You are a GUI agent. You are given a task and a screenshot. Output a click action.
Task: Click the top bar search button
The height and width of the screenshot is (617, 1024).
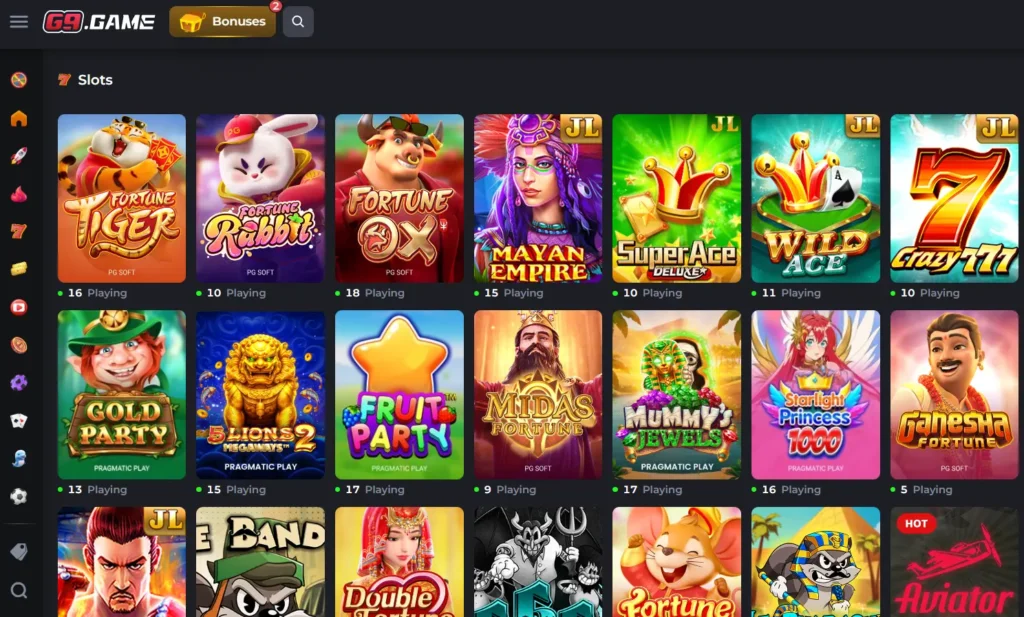pyautogui.click(x=298, y=22)
